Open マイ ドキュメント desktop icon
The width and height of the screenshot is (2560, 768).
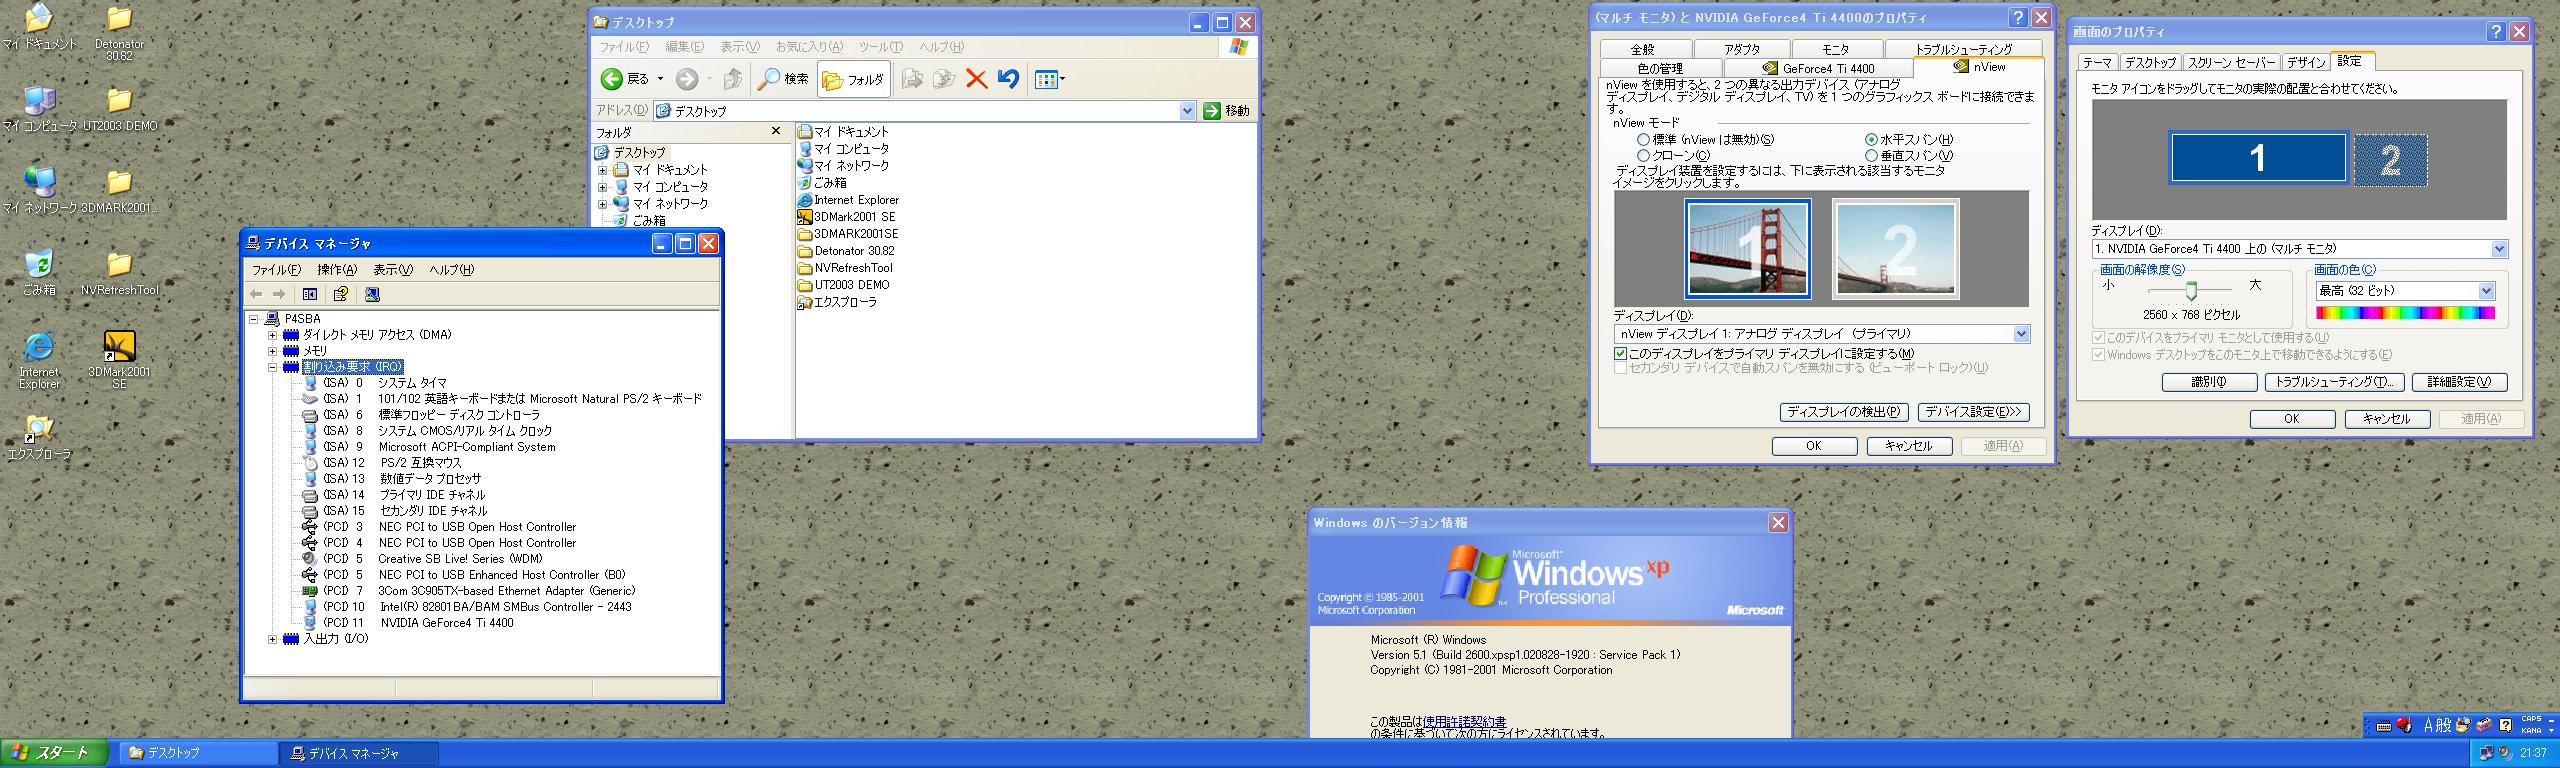[39, 27]
